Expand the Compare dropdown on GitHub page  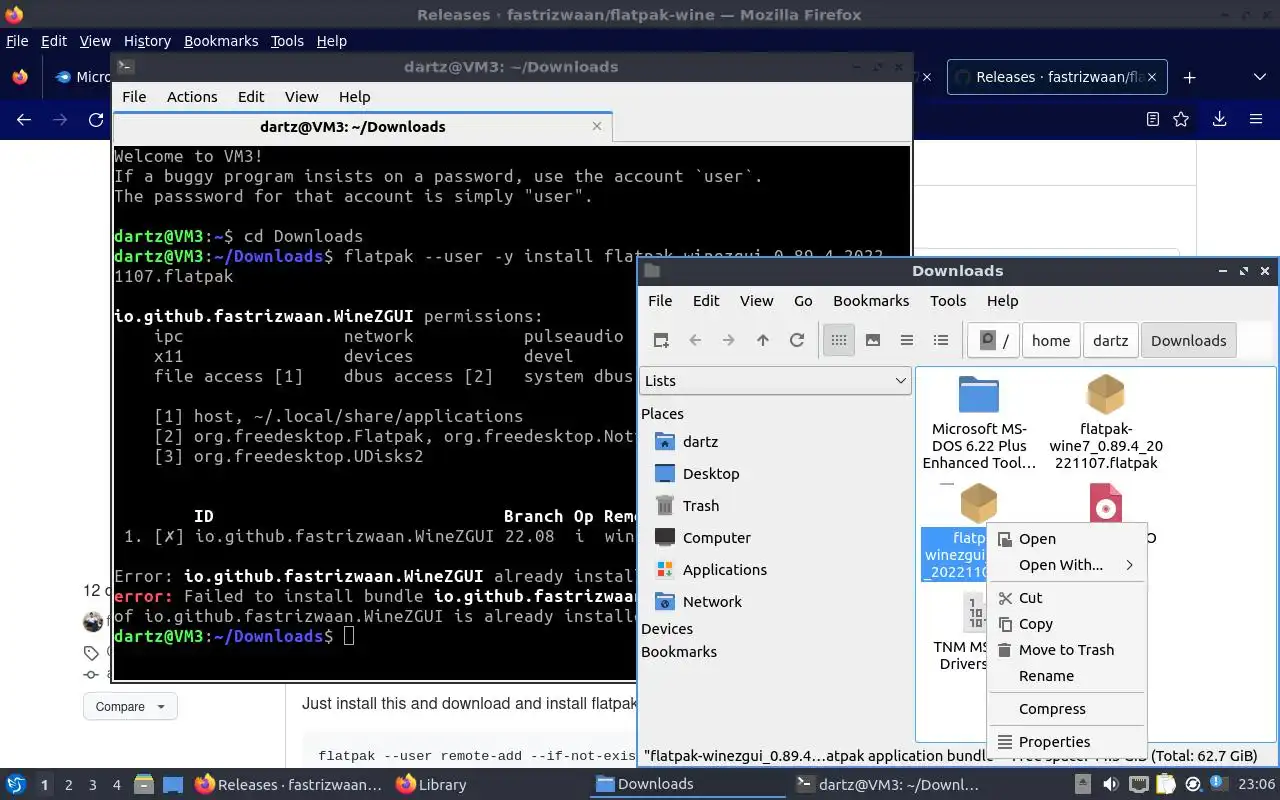(x=130, y=706)
